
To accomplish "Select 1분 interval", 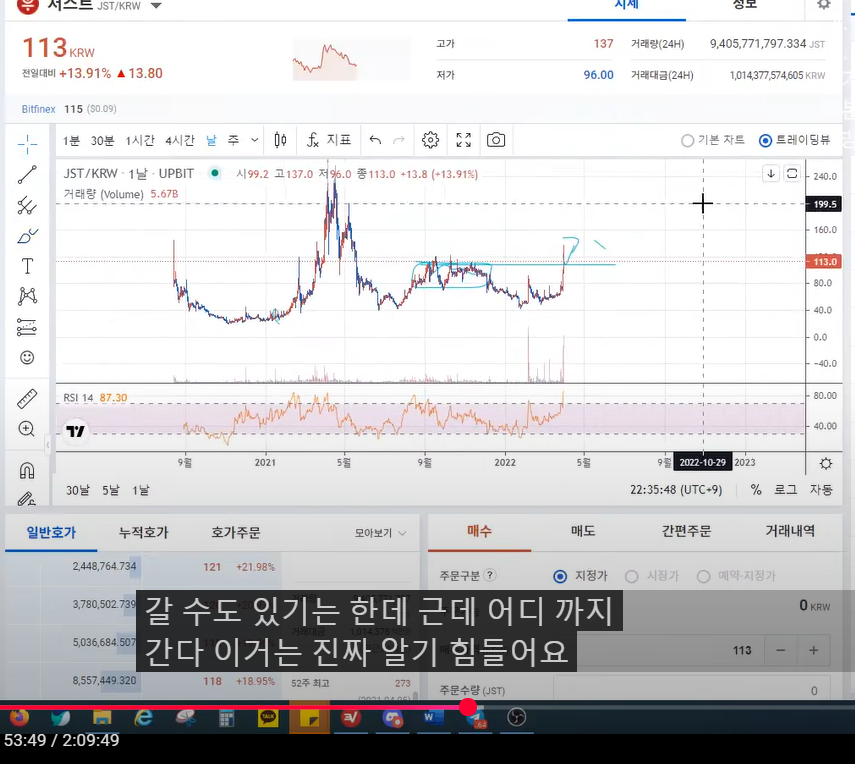I will 71,141.
